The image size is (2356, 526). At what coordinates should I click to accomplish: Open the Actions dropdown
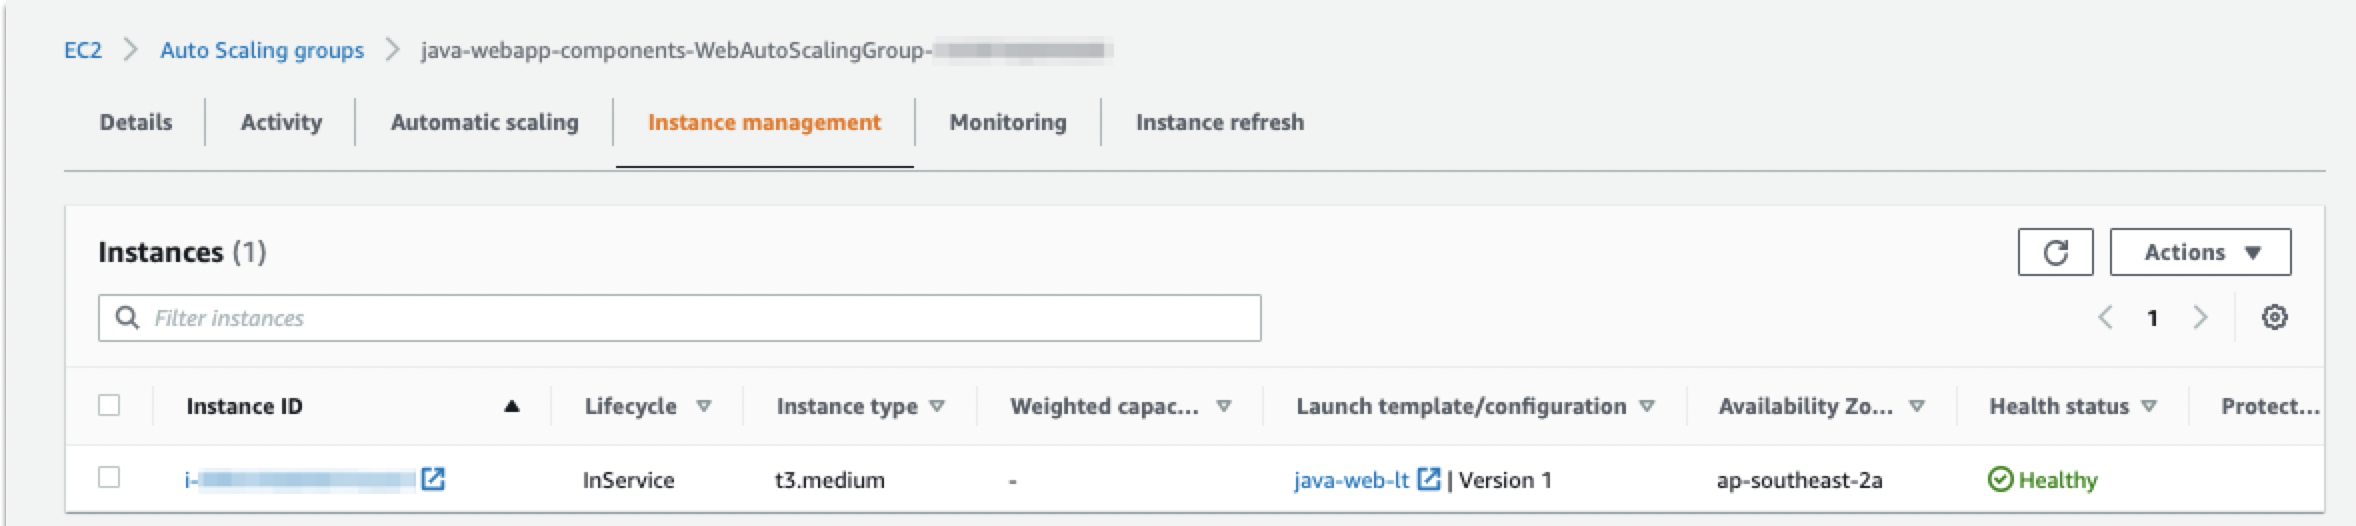tap(2200, 252)
